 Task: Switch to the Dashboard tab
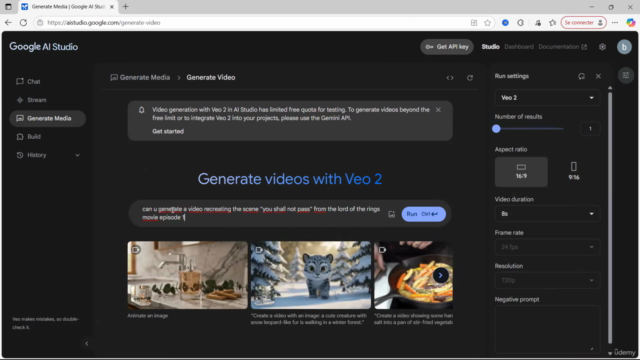519,47
